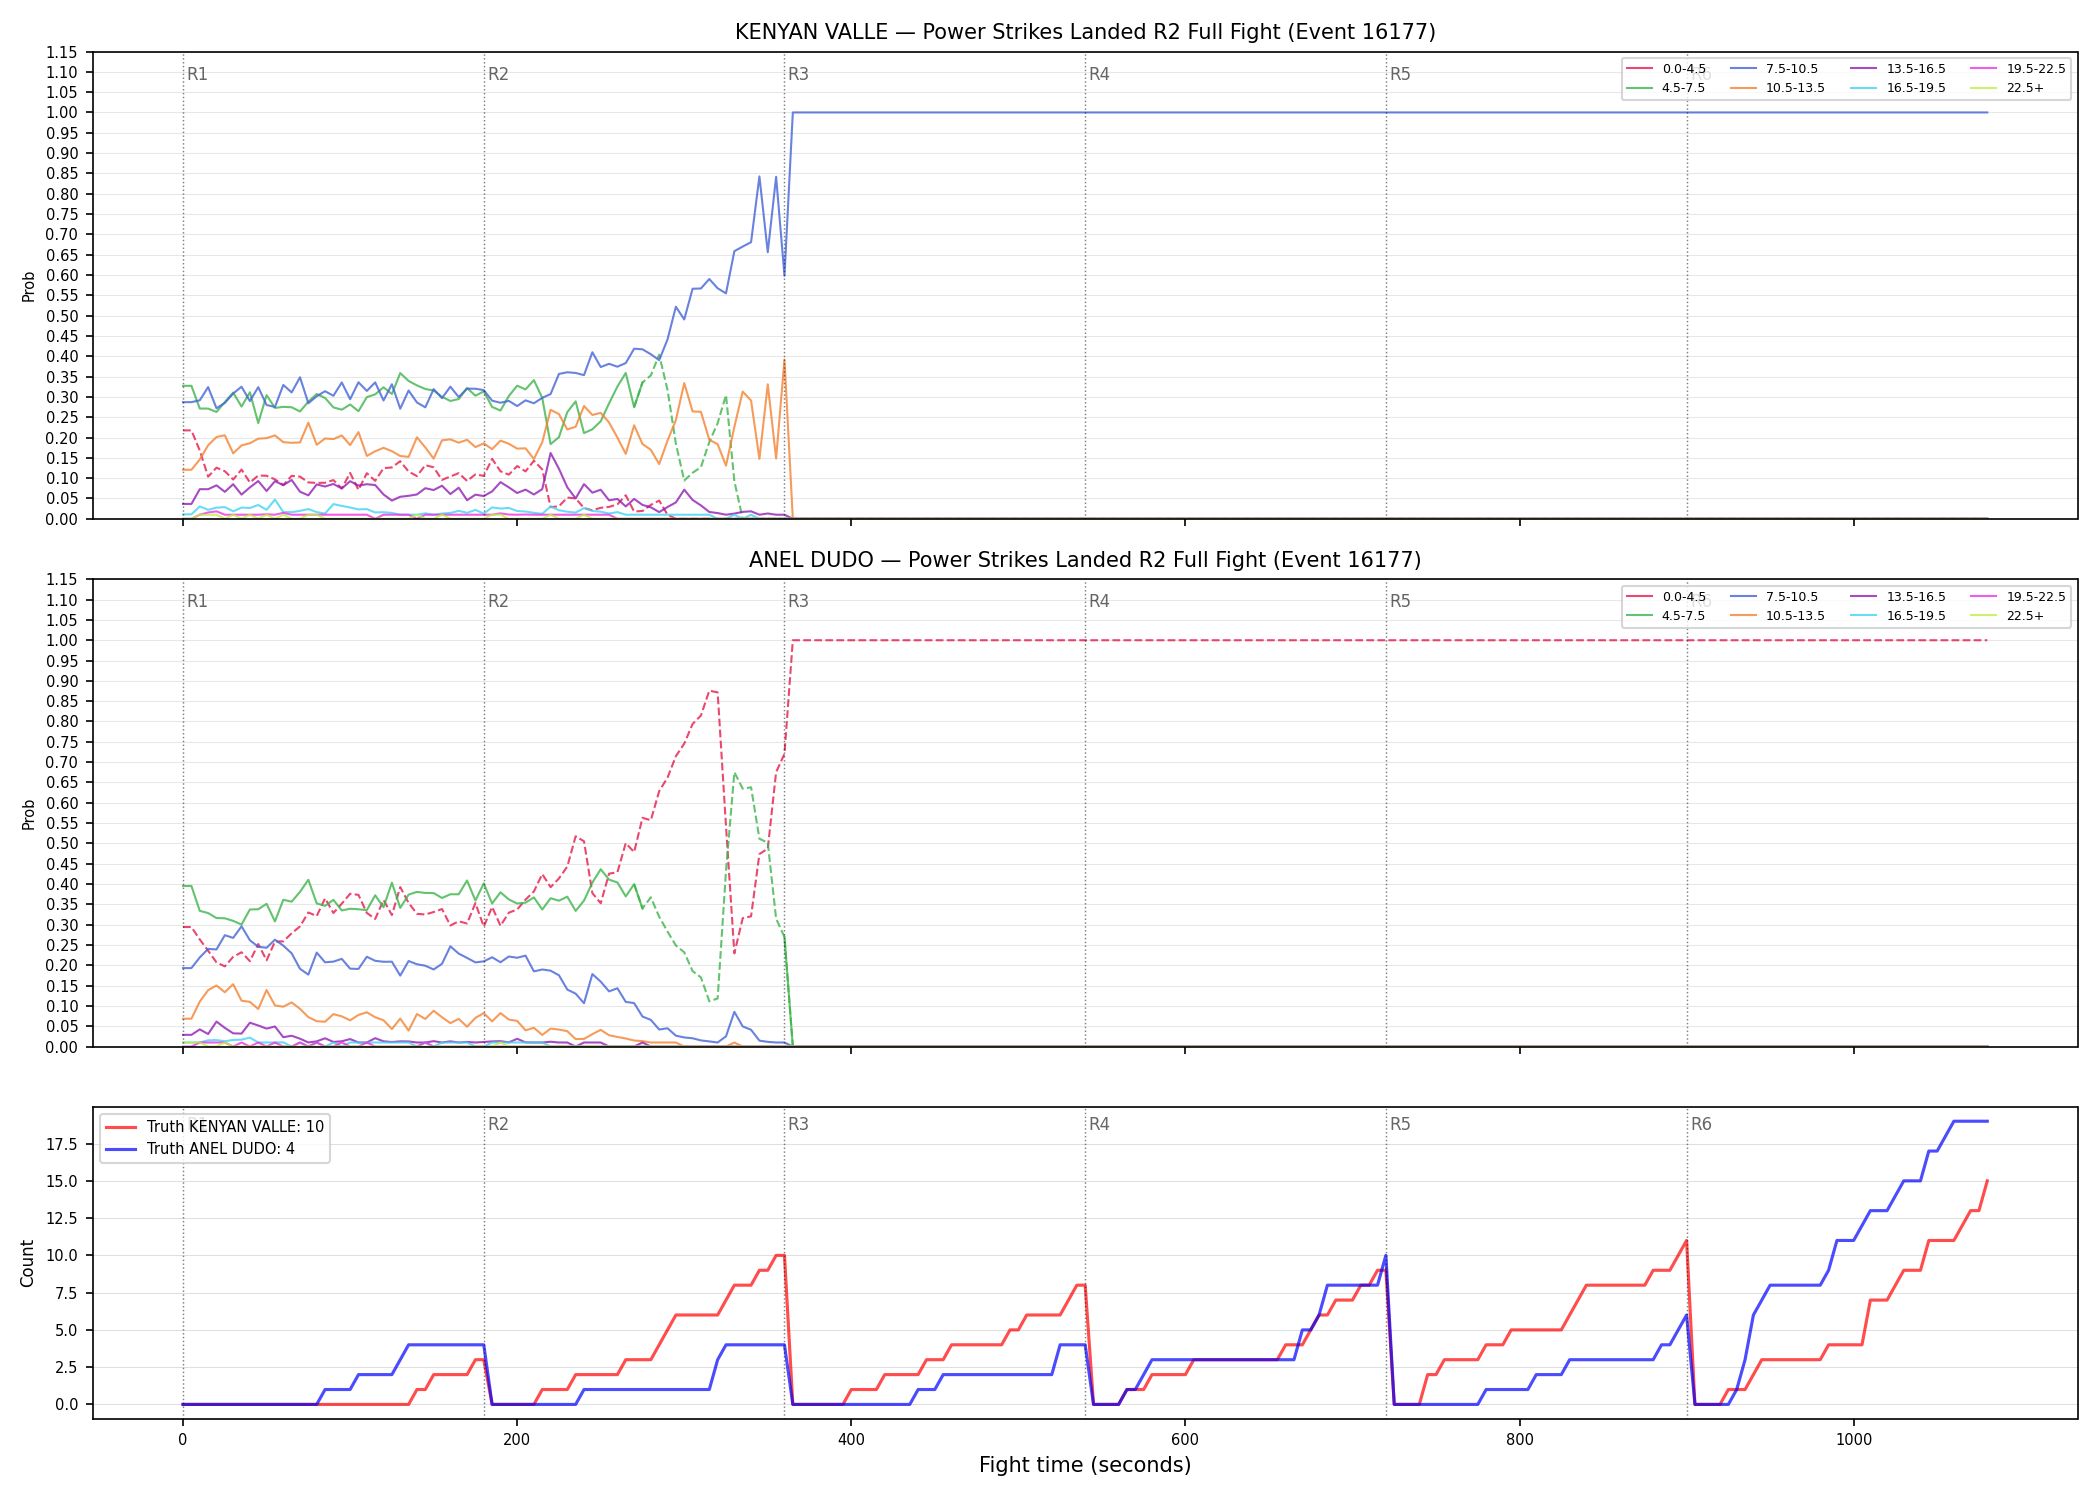
Task: Select '0.0-4.5' legend entry in KENYAN VALLE chart
Action: coord(1666,69)
